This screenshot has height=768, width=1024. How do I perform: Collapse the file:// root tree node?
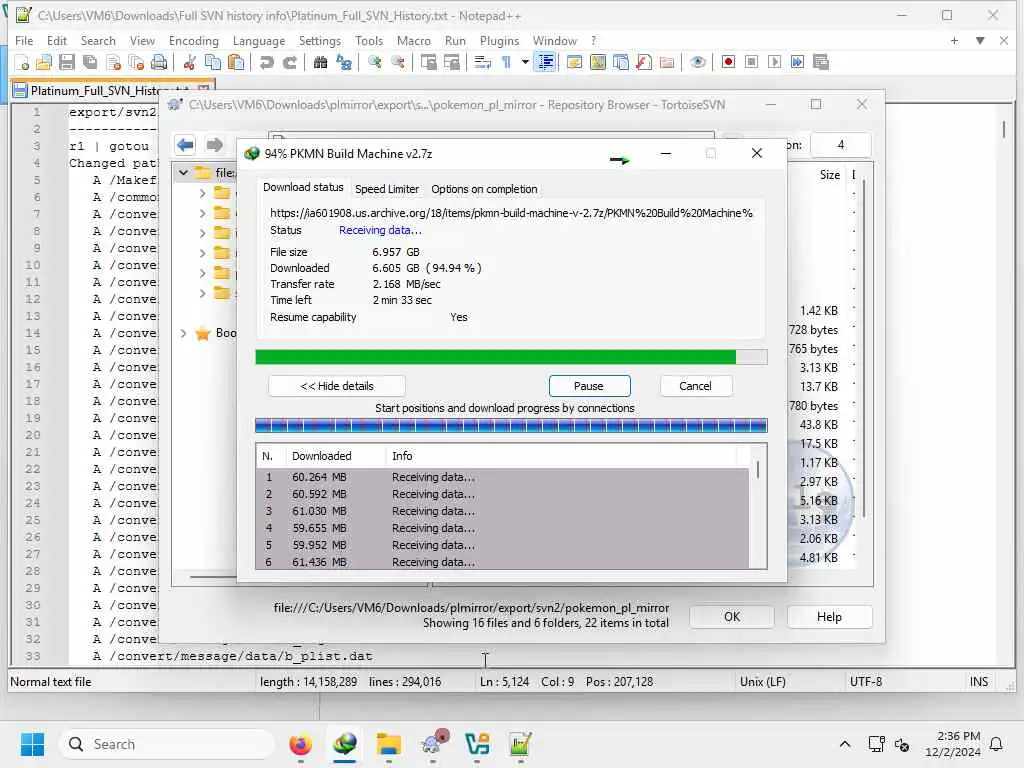(184, 173)
